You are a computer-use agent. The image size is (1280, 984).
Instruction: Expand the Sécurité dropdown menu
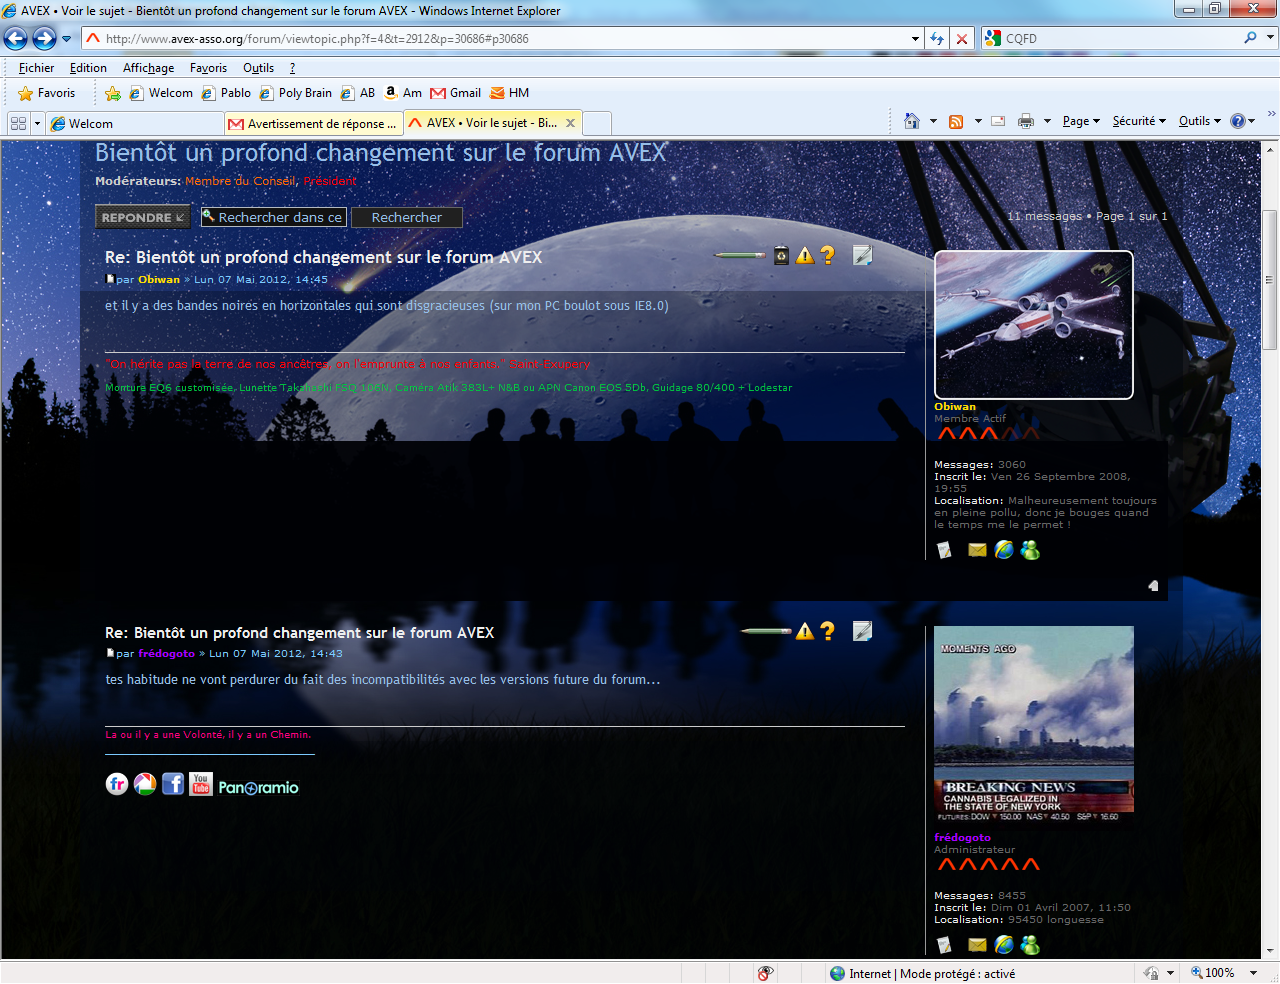coord(1139,121)
